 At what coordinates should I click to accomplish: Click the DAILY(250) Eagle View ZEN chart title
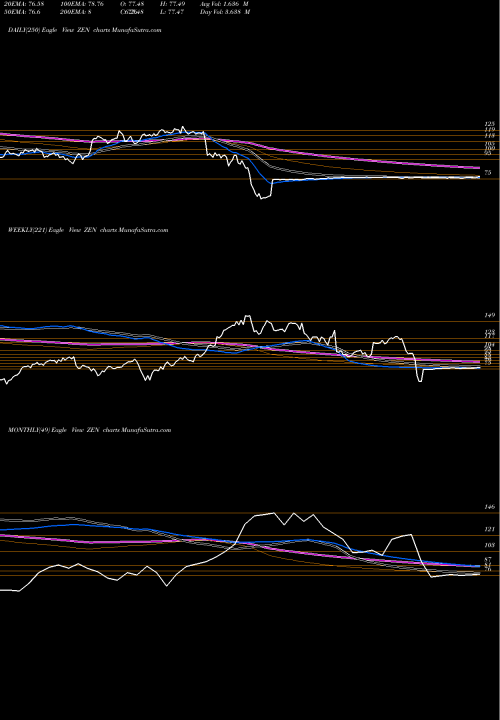click(84, 30)
